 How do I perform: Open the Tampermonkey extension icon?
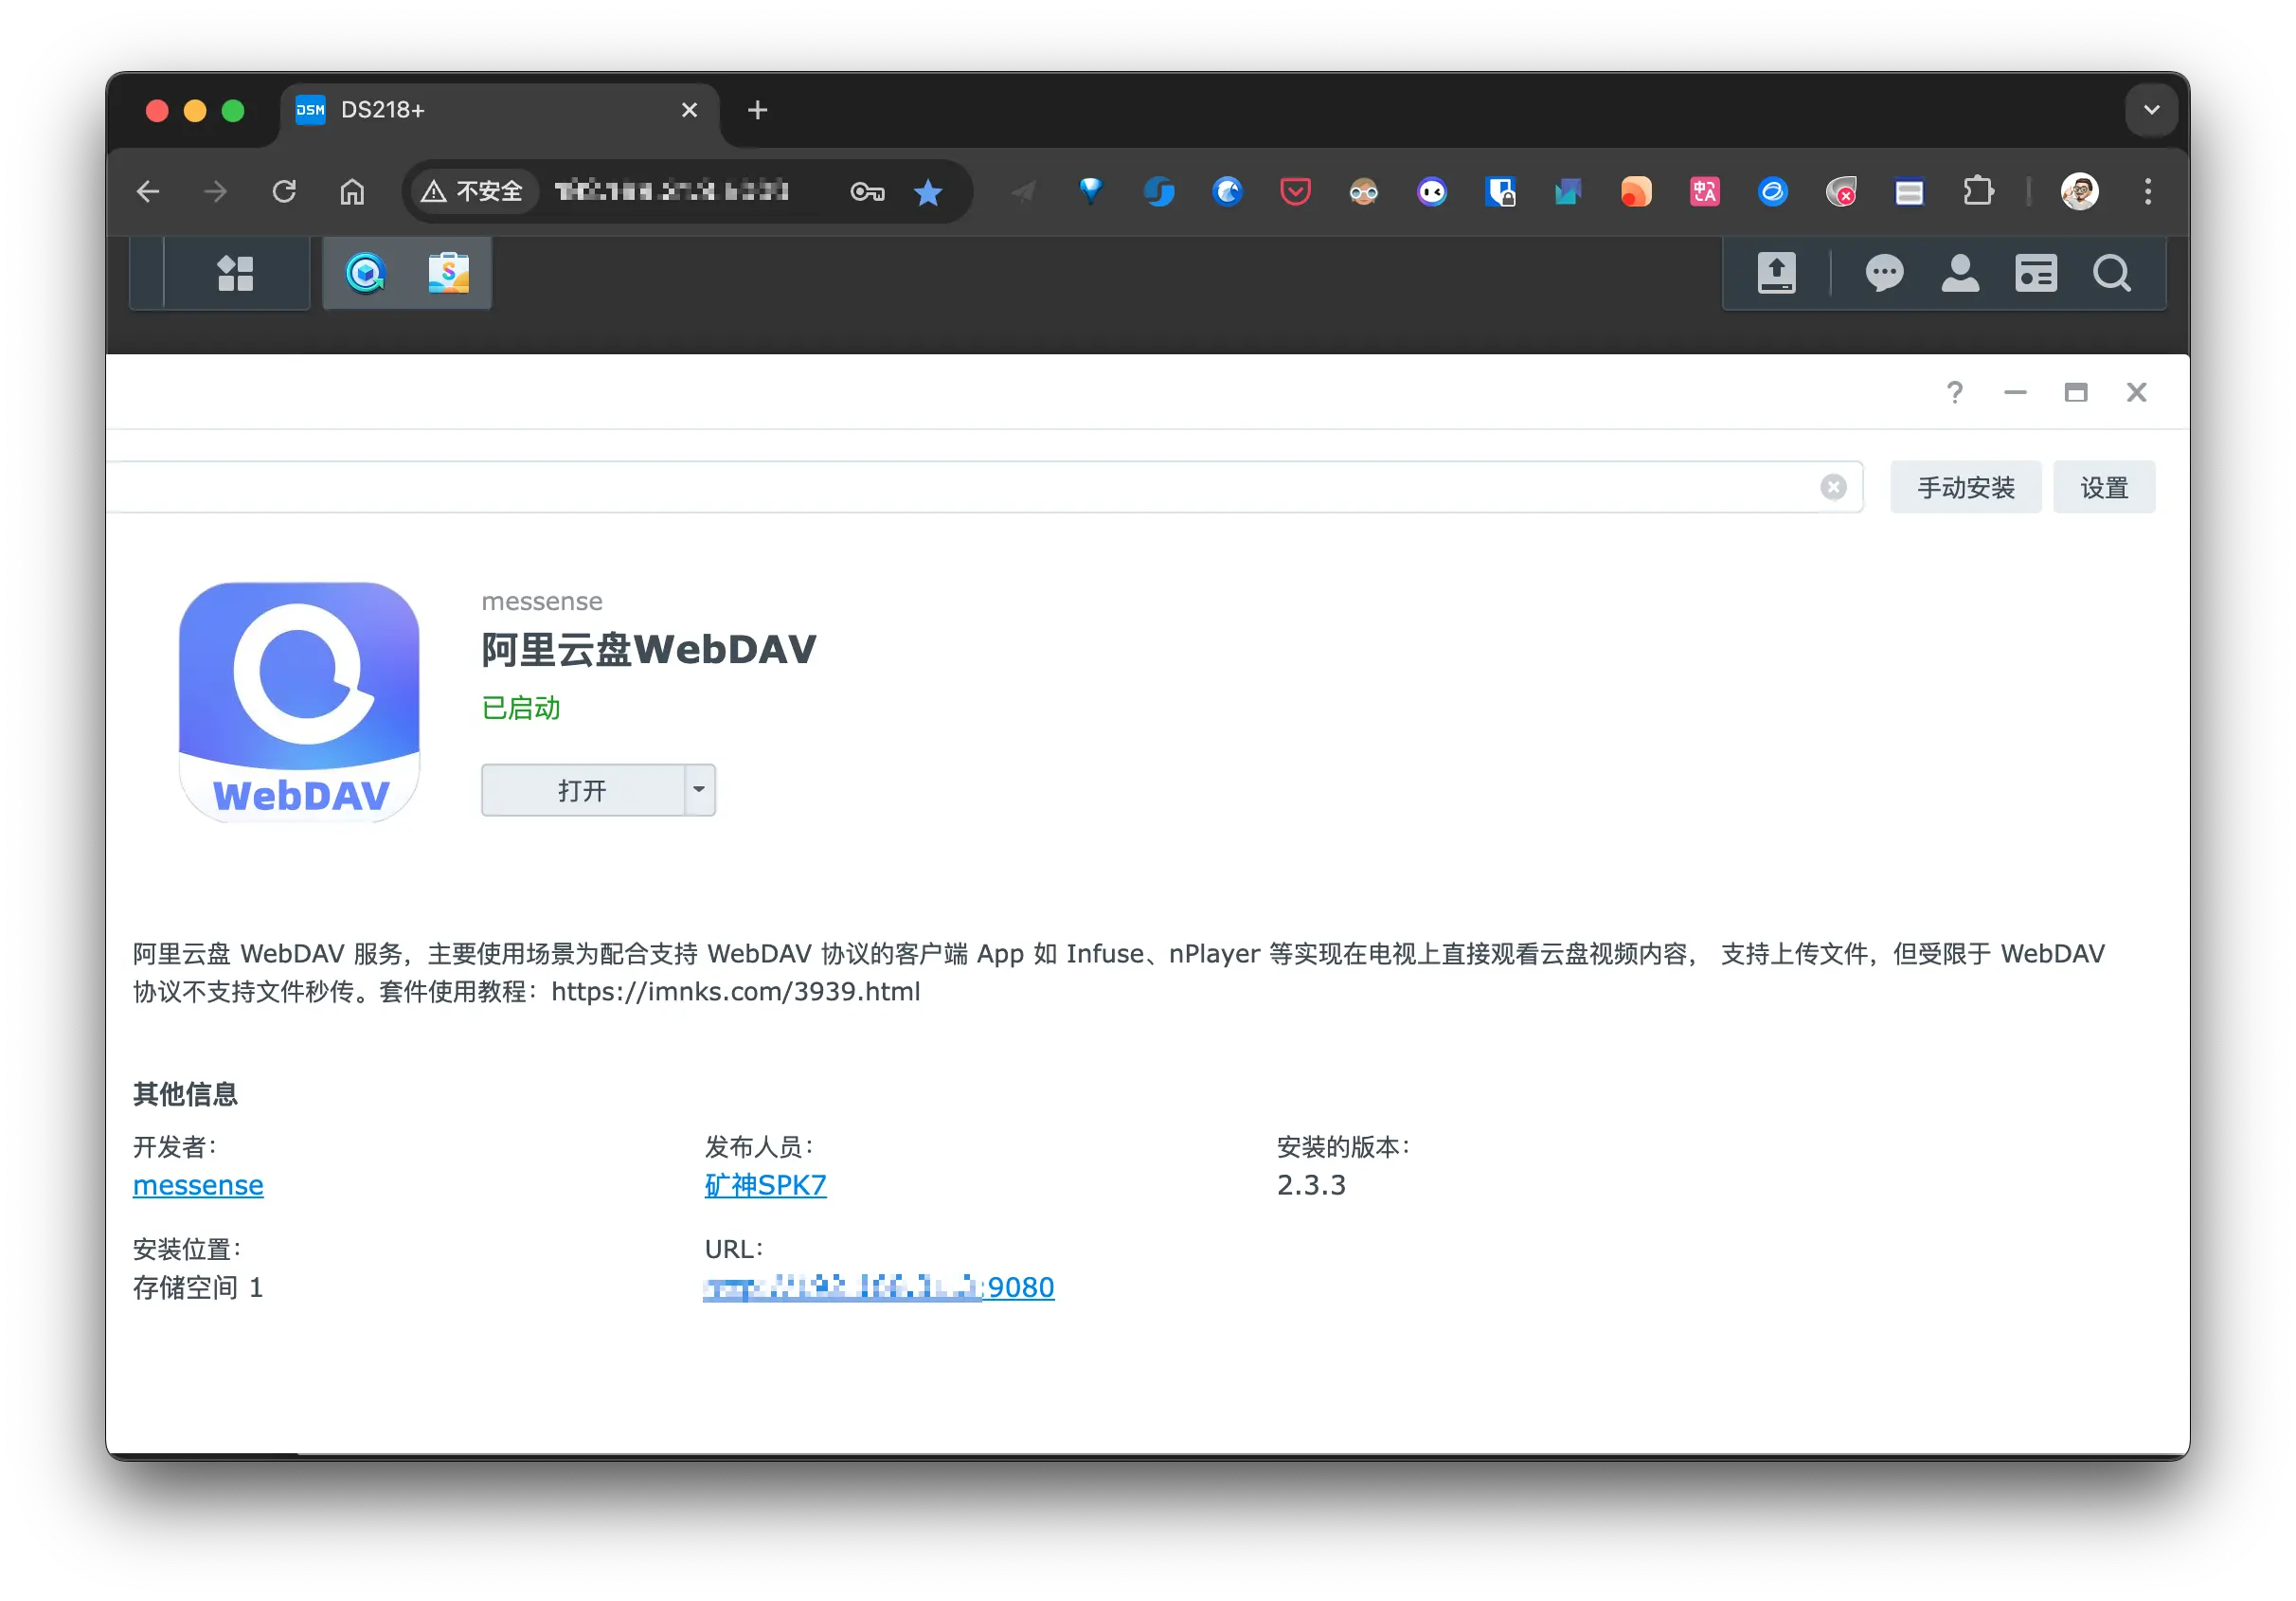pyautogui.click(x=1364, y=191)
